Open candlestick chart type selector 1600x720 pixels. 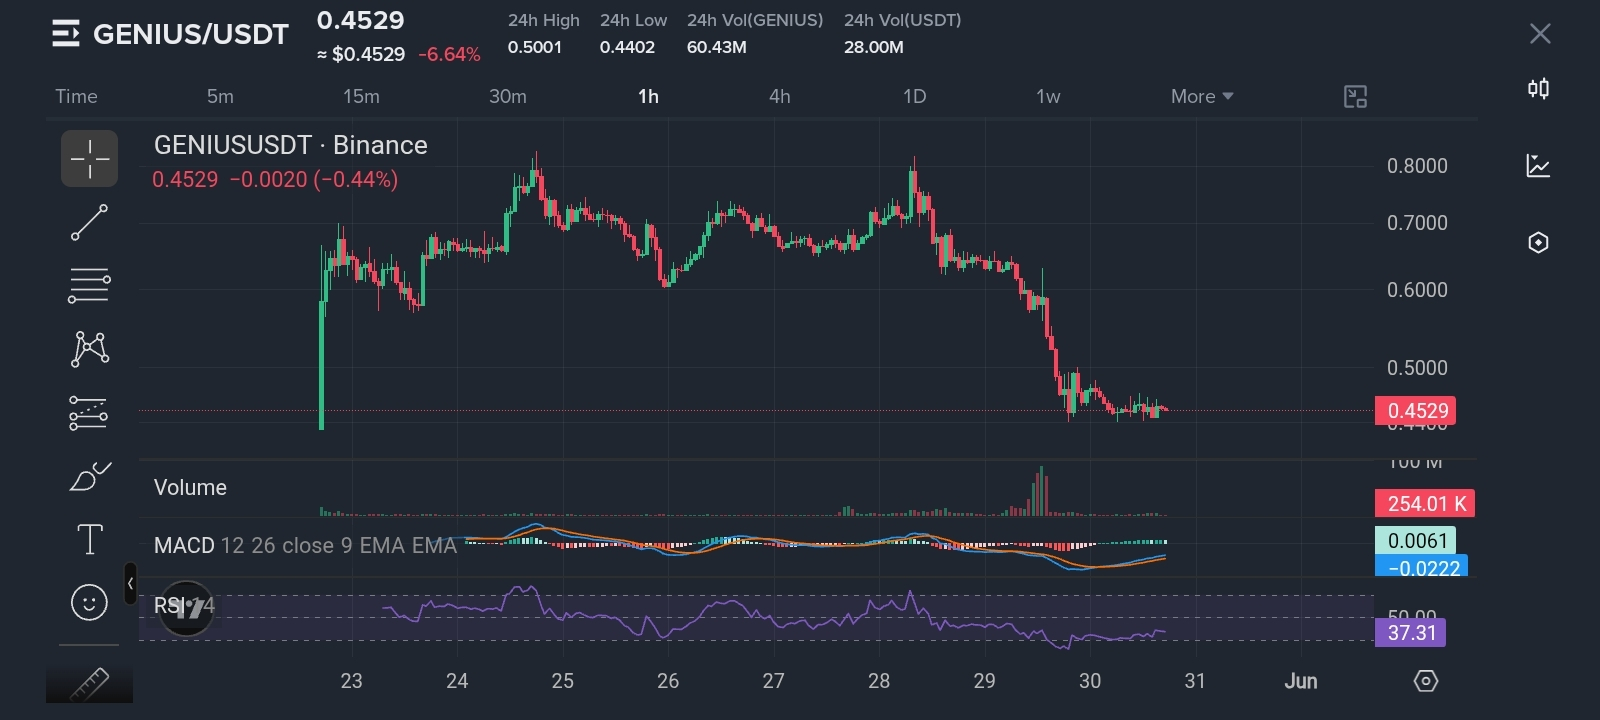(1539, 89)
